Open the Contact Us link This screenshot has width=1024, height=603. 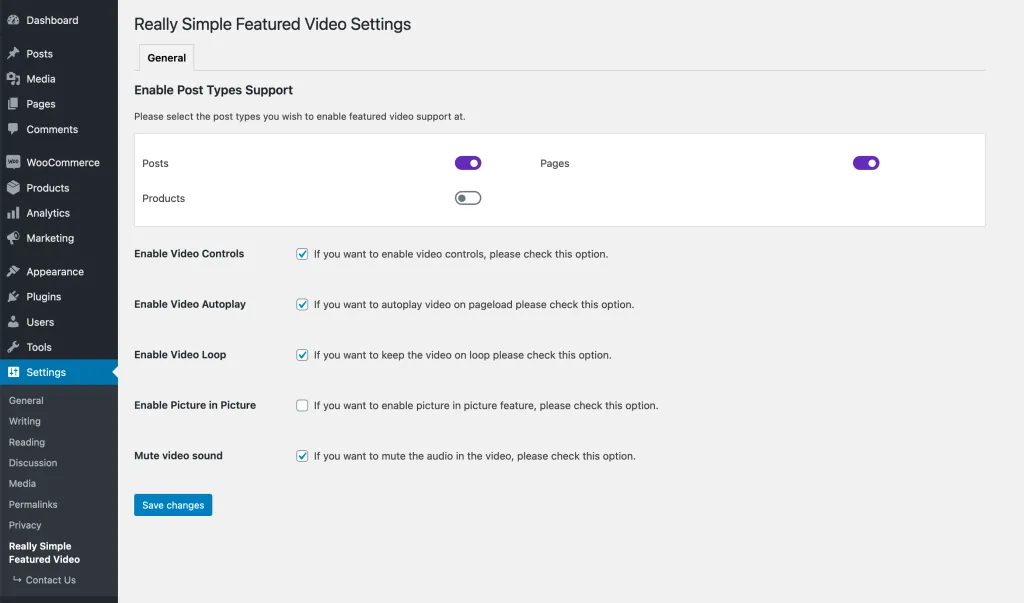[x=50, y=580]
